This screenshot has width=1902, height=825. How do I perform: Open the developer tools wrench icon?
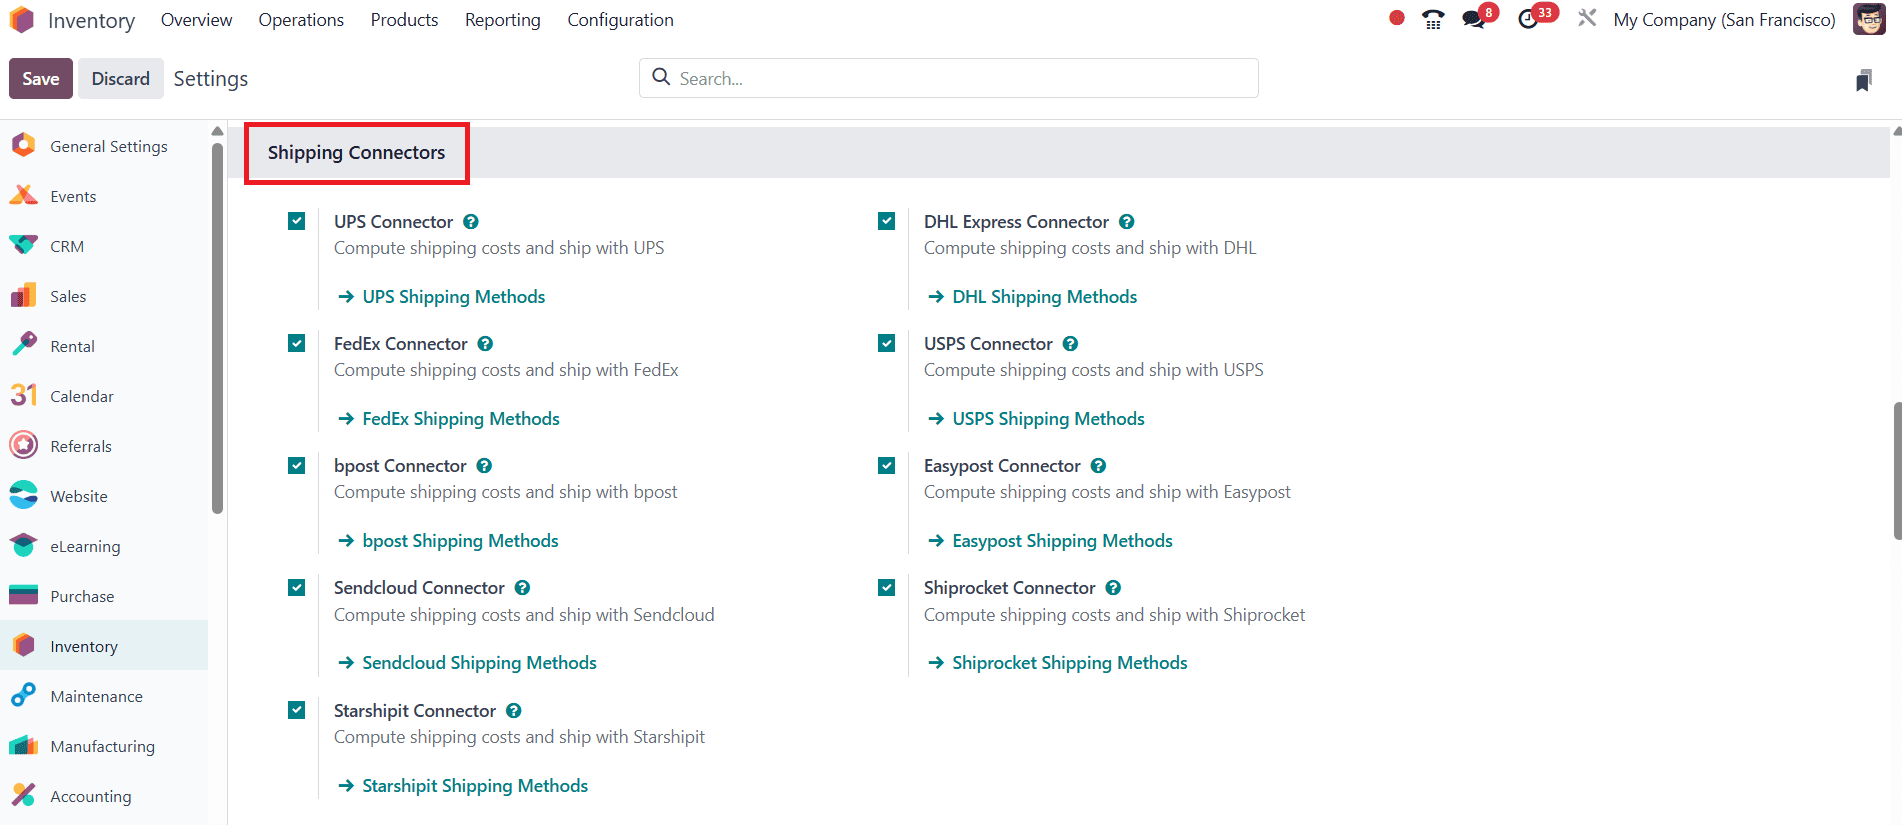[1587, 18]
